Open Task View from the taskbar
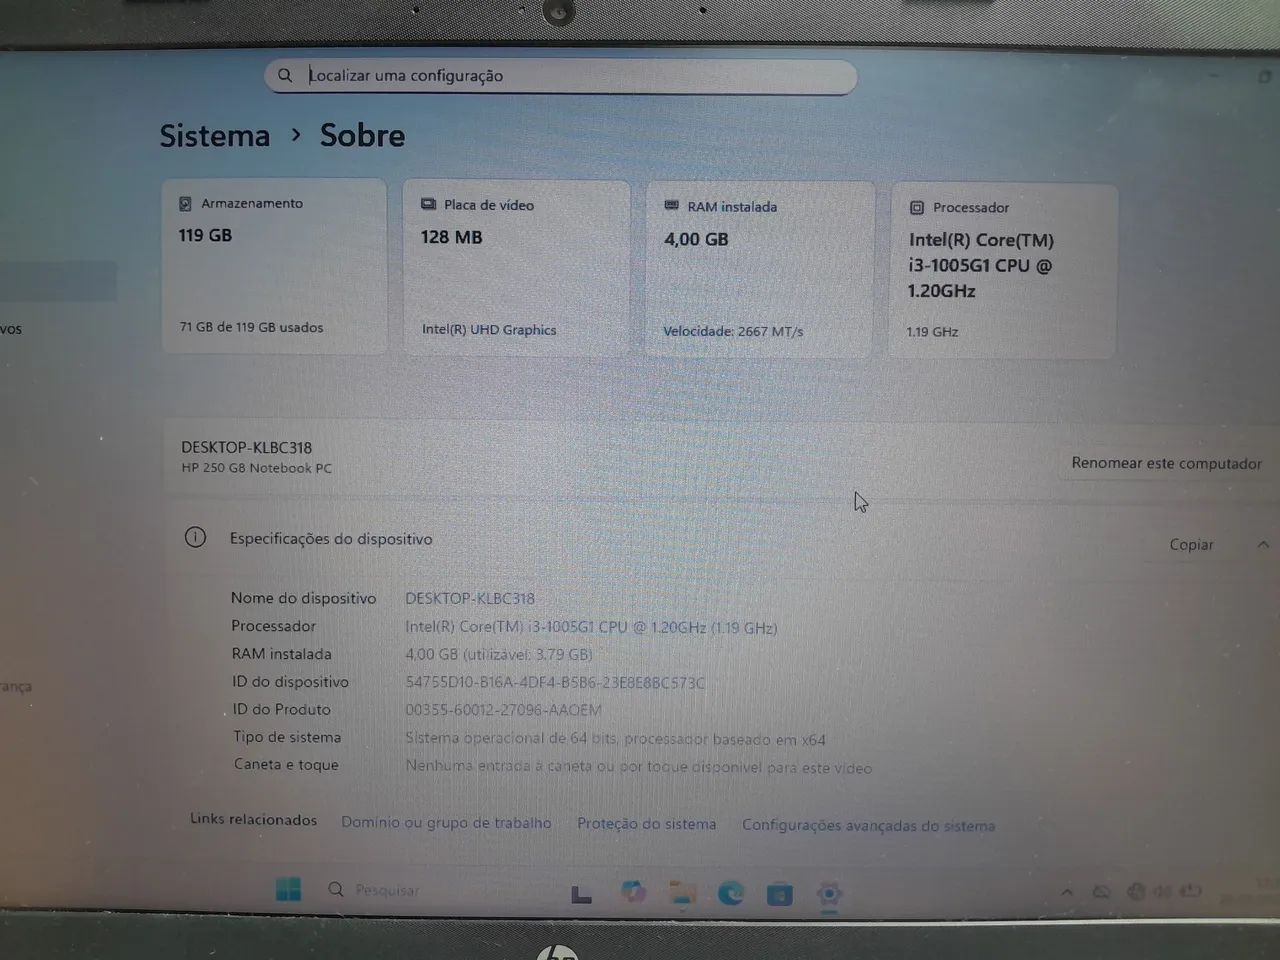1280x960 pixels. point(581,893)
